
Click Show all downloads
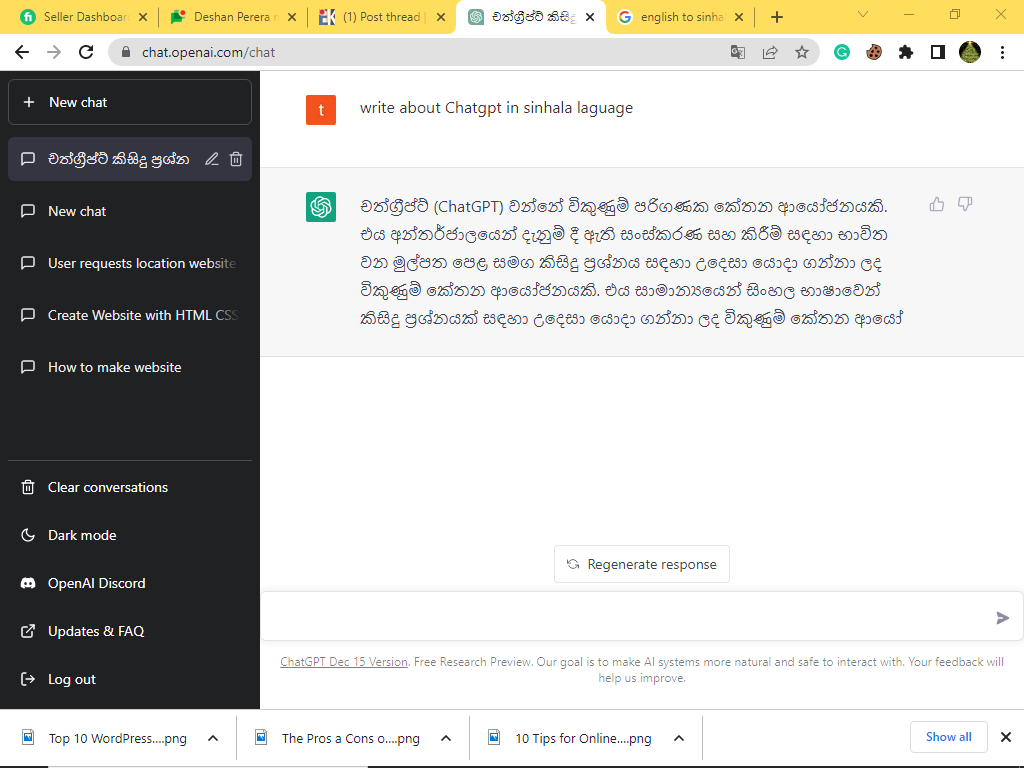pyautogui.click(x=948, y=737)
